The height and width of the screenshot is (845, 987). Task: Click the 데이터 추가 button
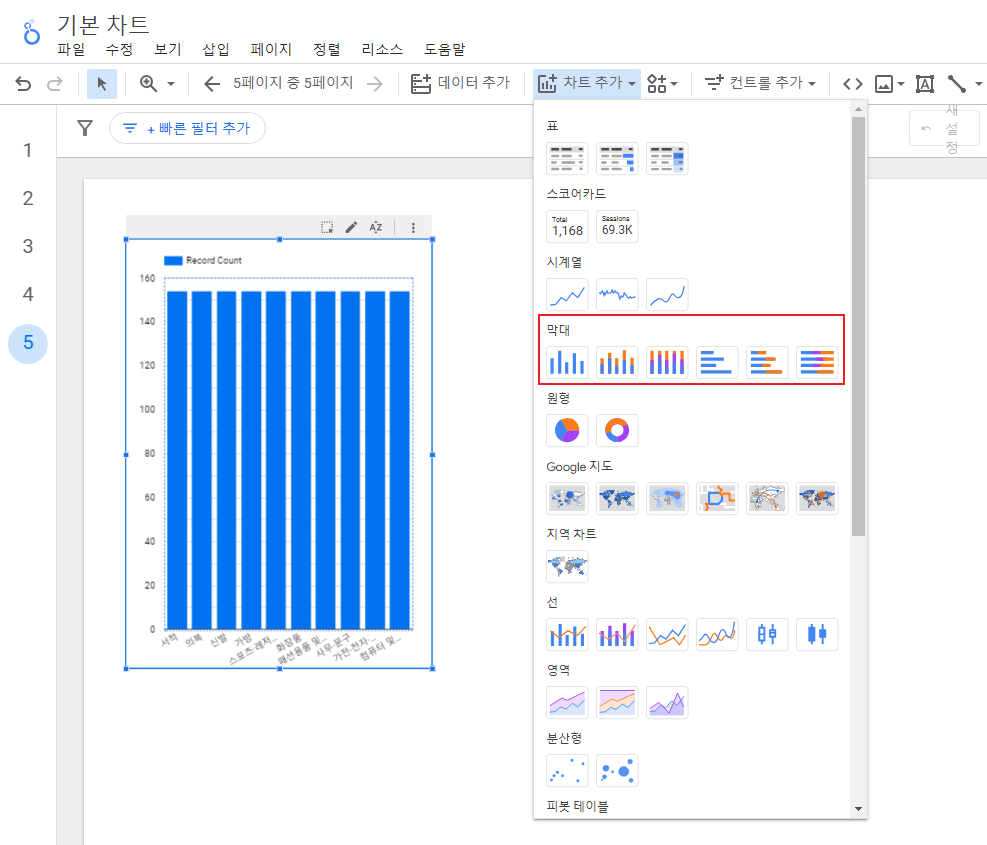click(x=461, y=82)
